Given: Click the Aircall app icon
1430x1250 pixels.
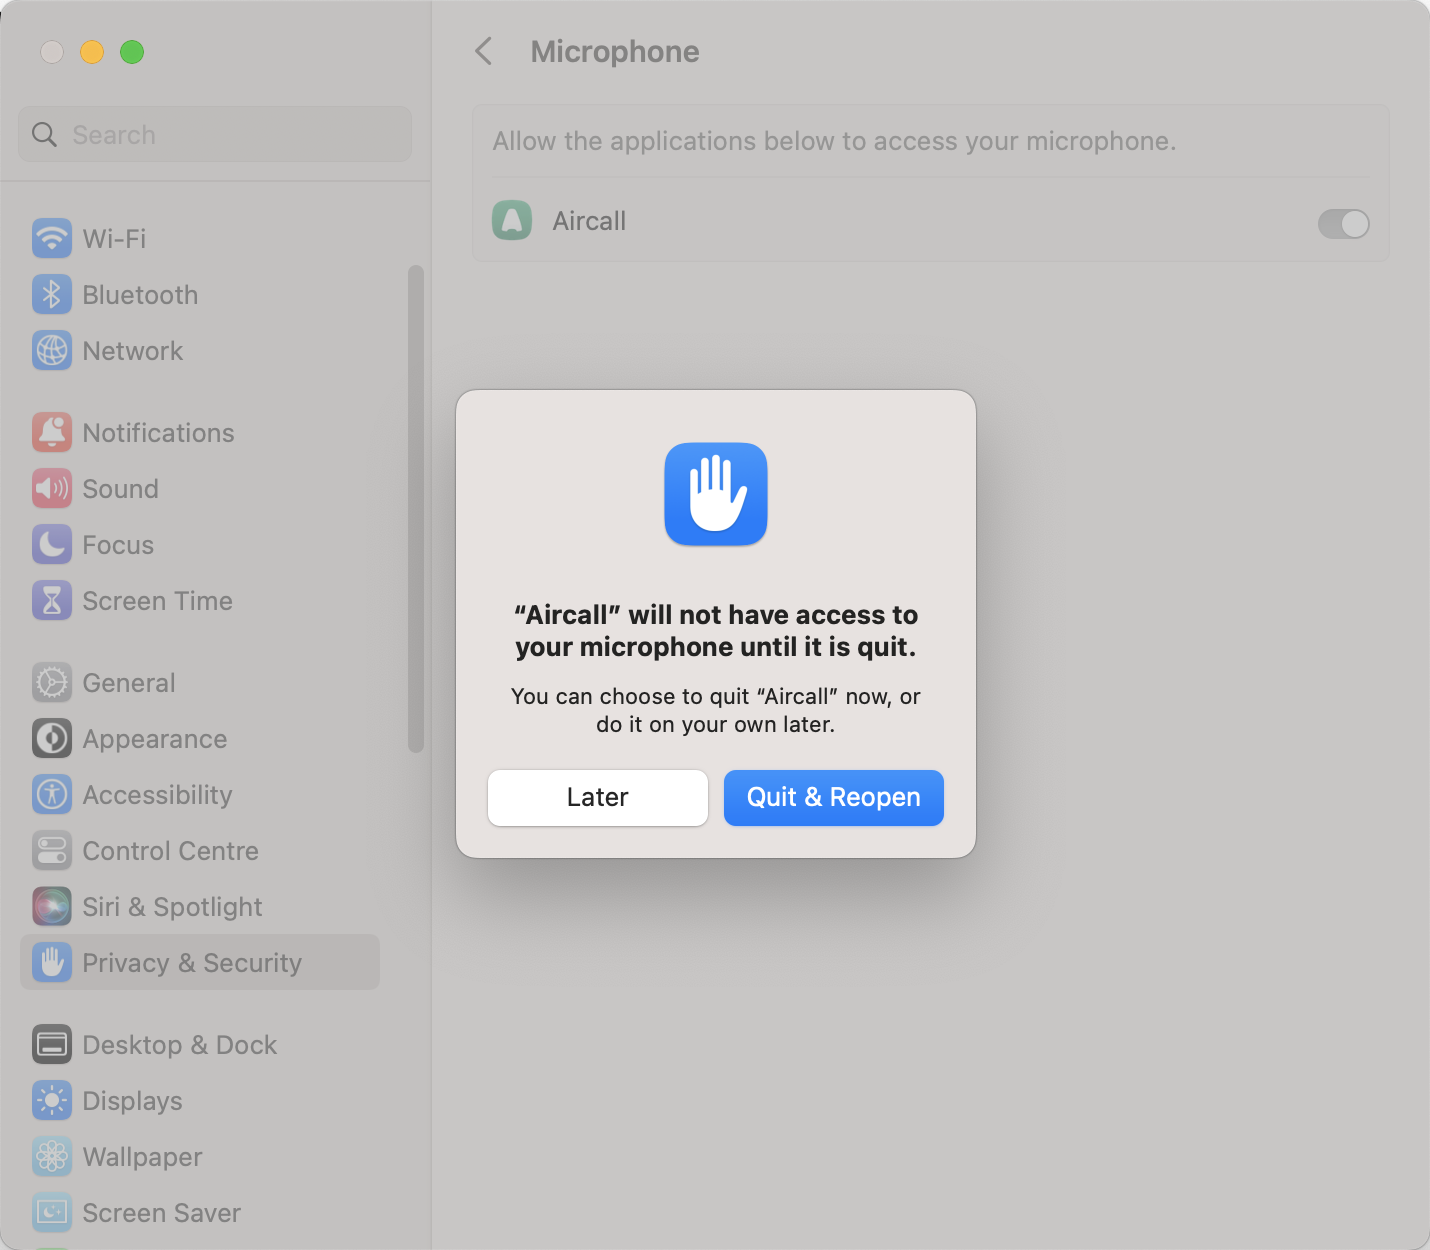Looking at the screenshot, I should tap(512, 220).
